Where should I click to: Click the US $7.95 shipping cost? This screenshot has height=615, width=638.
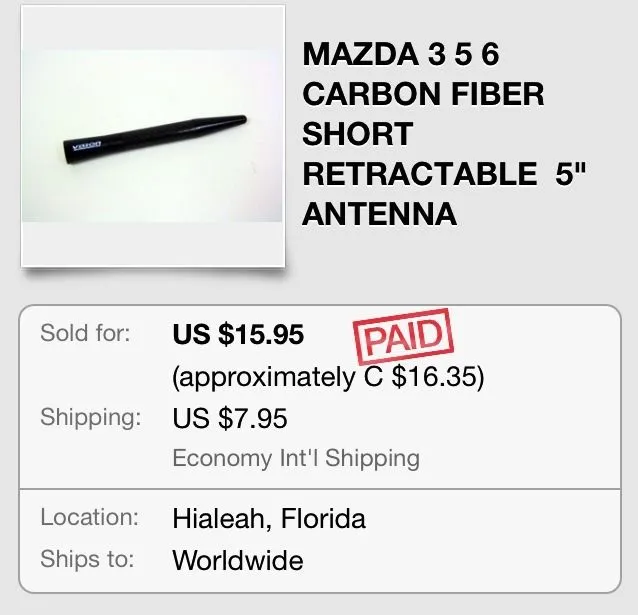coord(230,417)
